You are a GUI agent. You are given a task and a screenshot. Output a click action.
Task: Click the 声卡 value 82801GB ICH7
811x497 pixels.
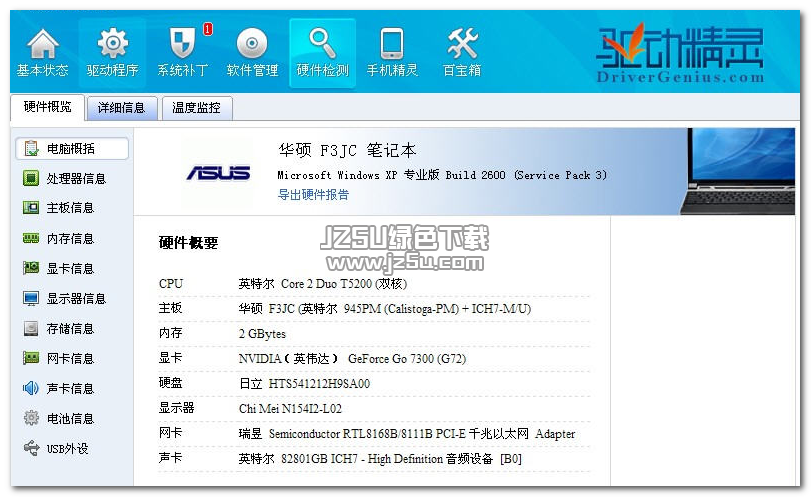pos(380,458)
